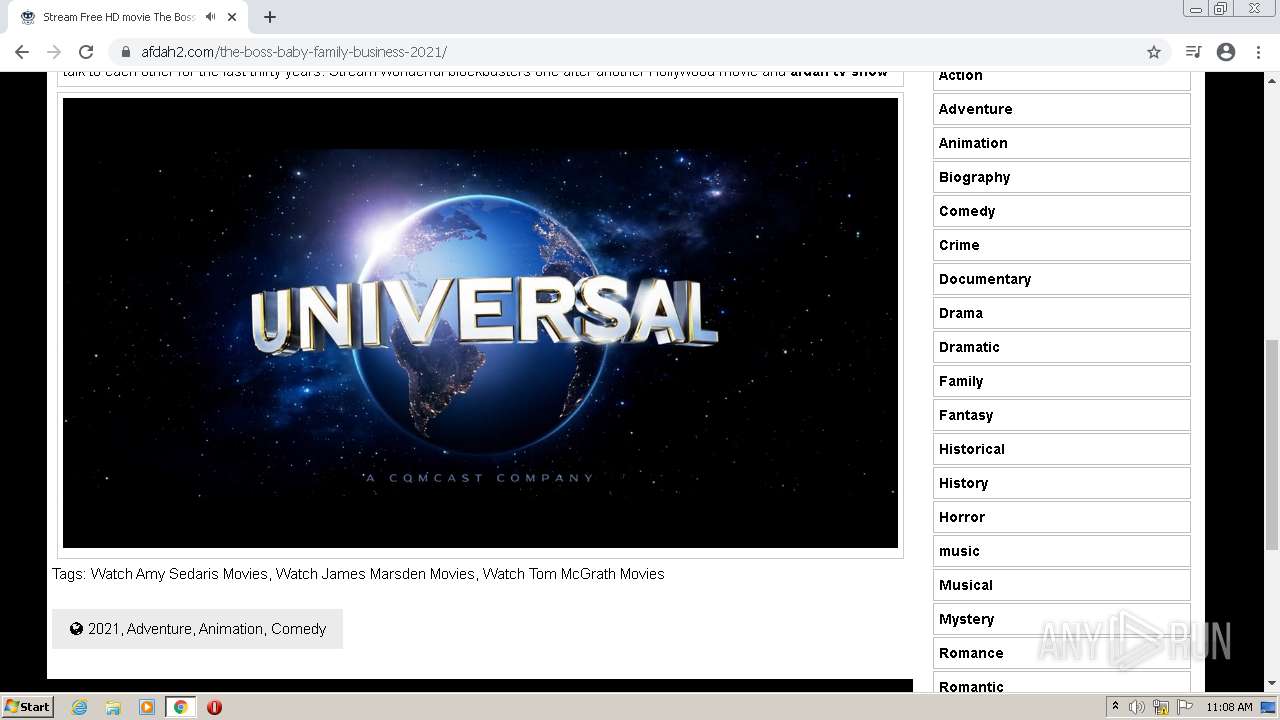Go back to the previous page
Screen dimensions: 1280x720
point(22,52)
